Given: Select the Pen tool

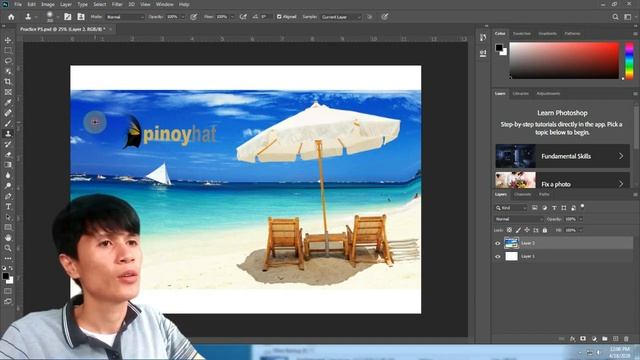Looking at the screenshot, I should click(x=8, y=196).
